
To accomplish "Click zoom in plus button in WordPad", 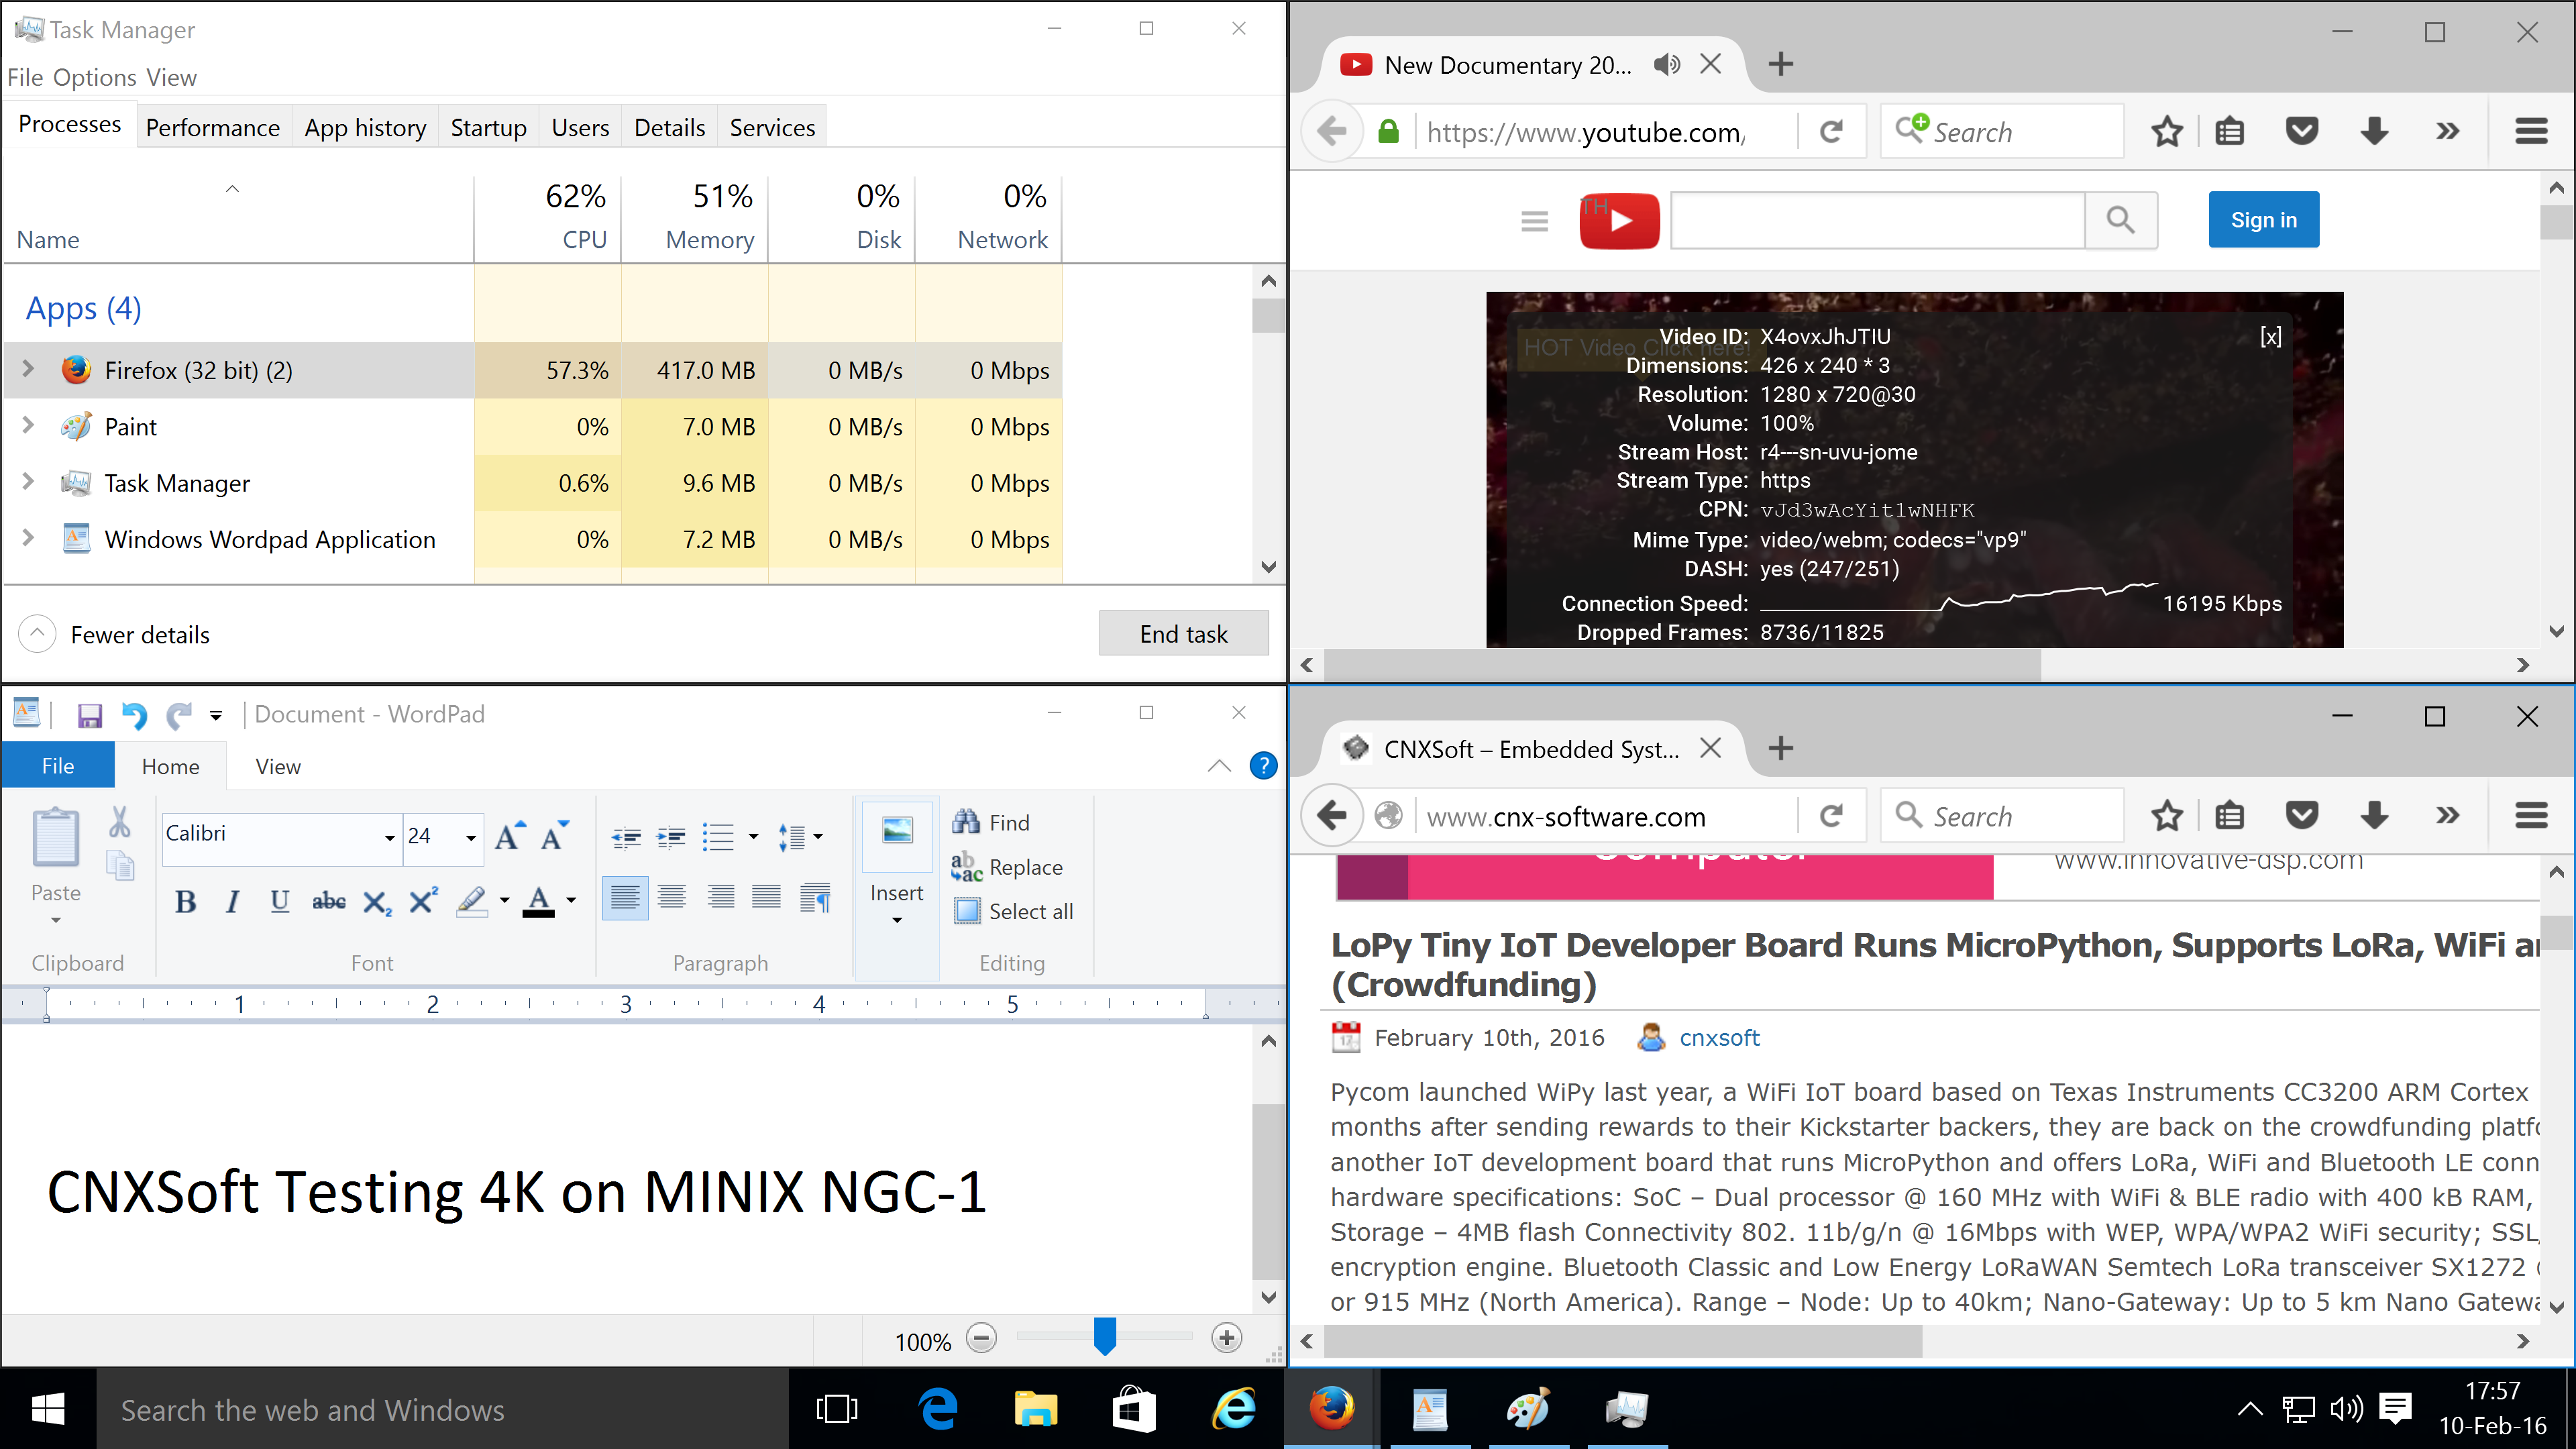I will tap(1227, 1338).
